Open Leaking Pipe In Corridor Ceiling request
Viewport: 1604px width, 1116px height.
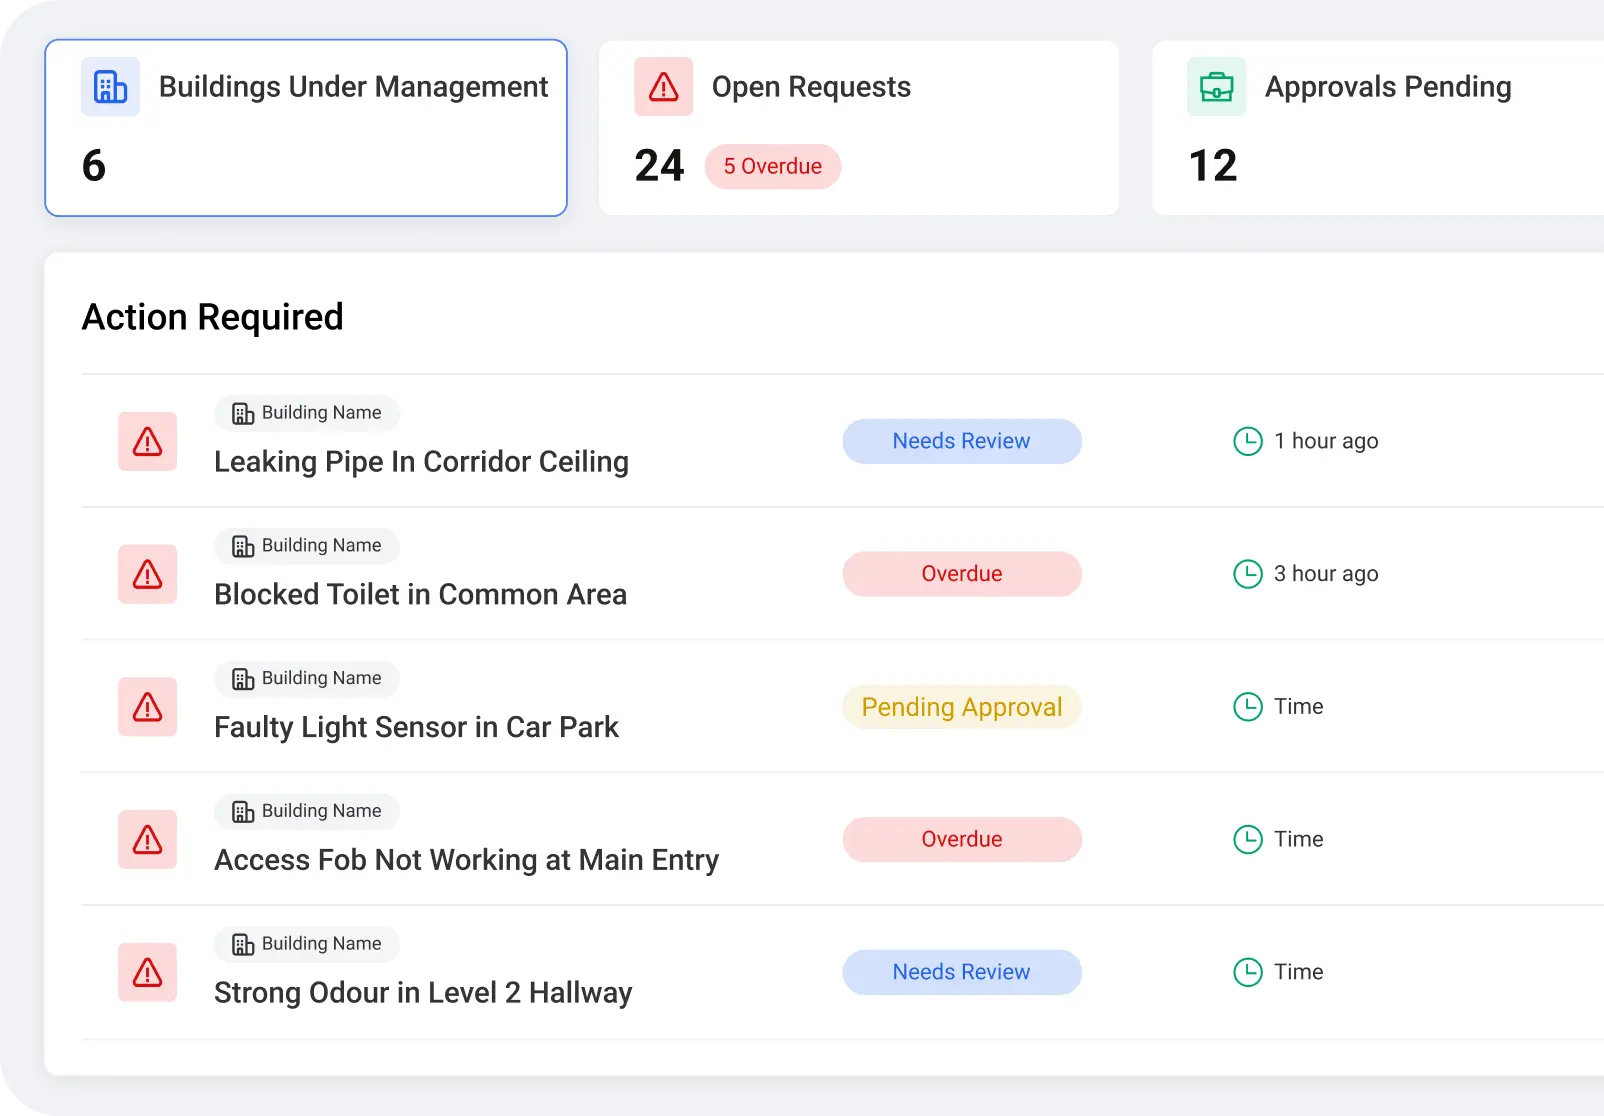[421, 462]
